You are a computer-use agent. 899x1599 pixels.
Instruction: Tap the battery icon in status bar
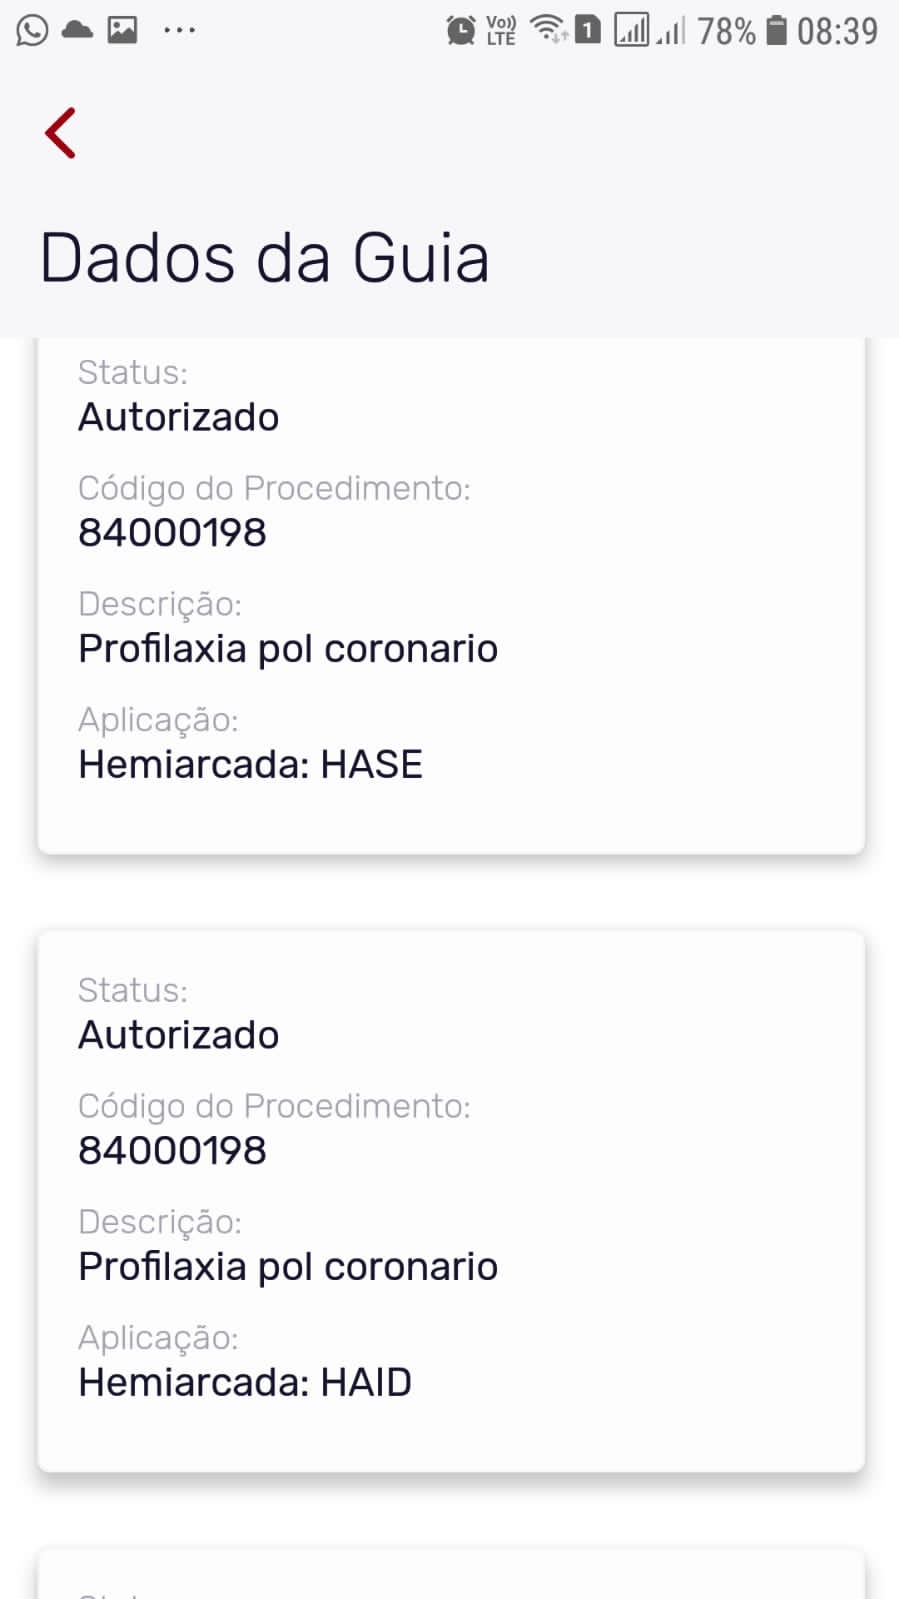tap(776, 30)
